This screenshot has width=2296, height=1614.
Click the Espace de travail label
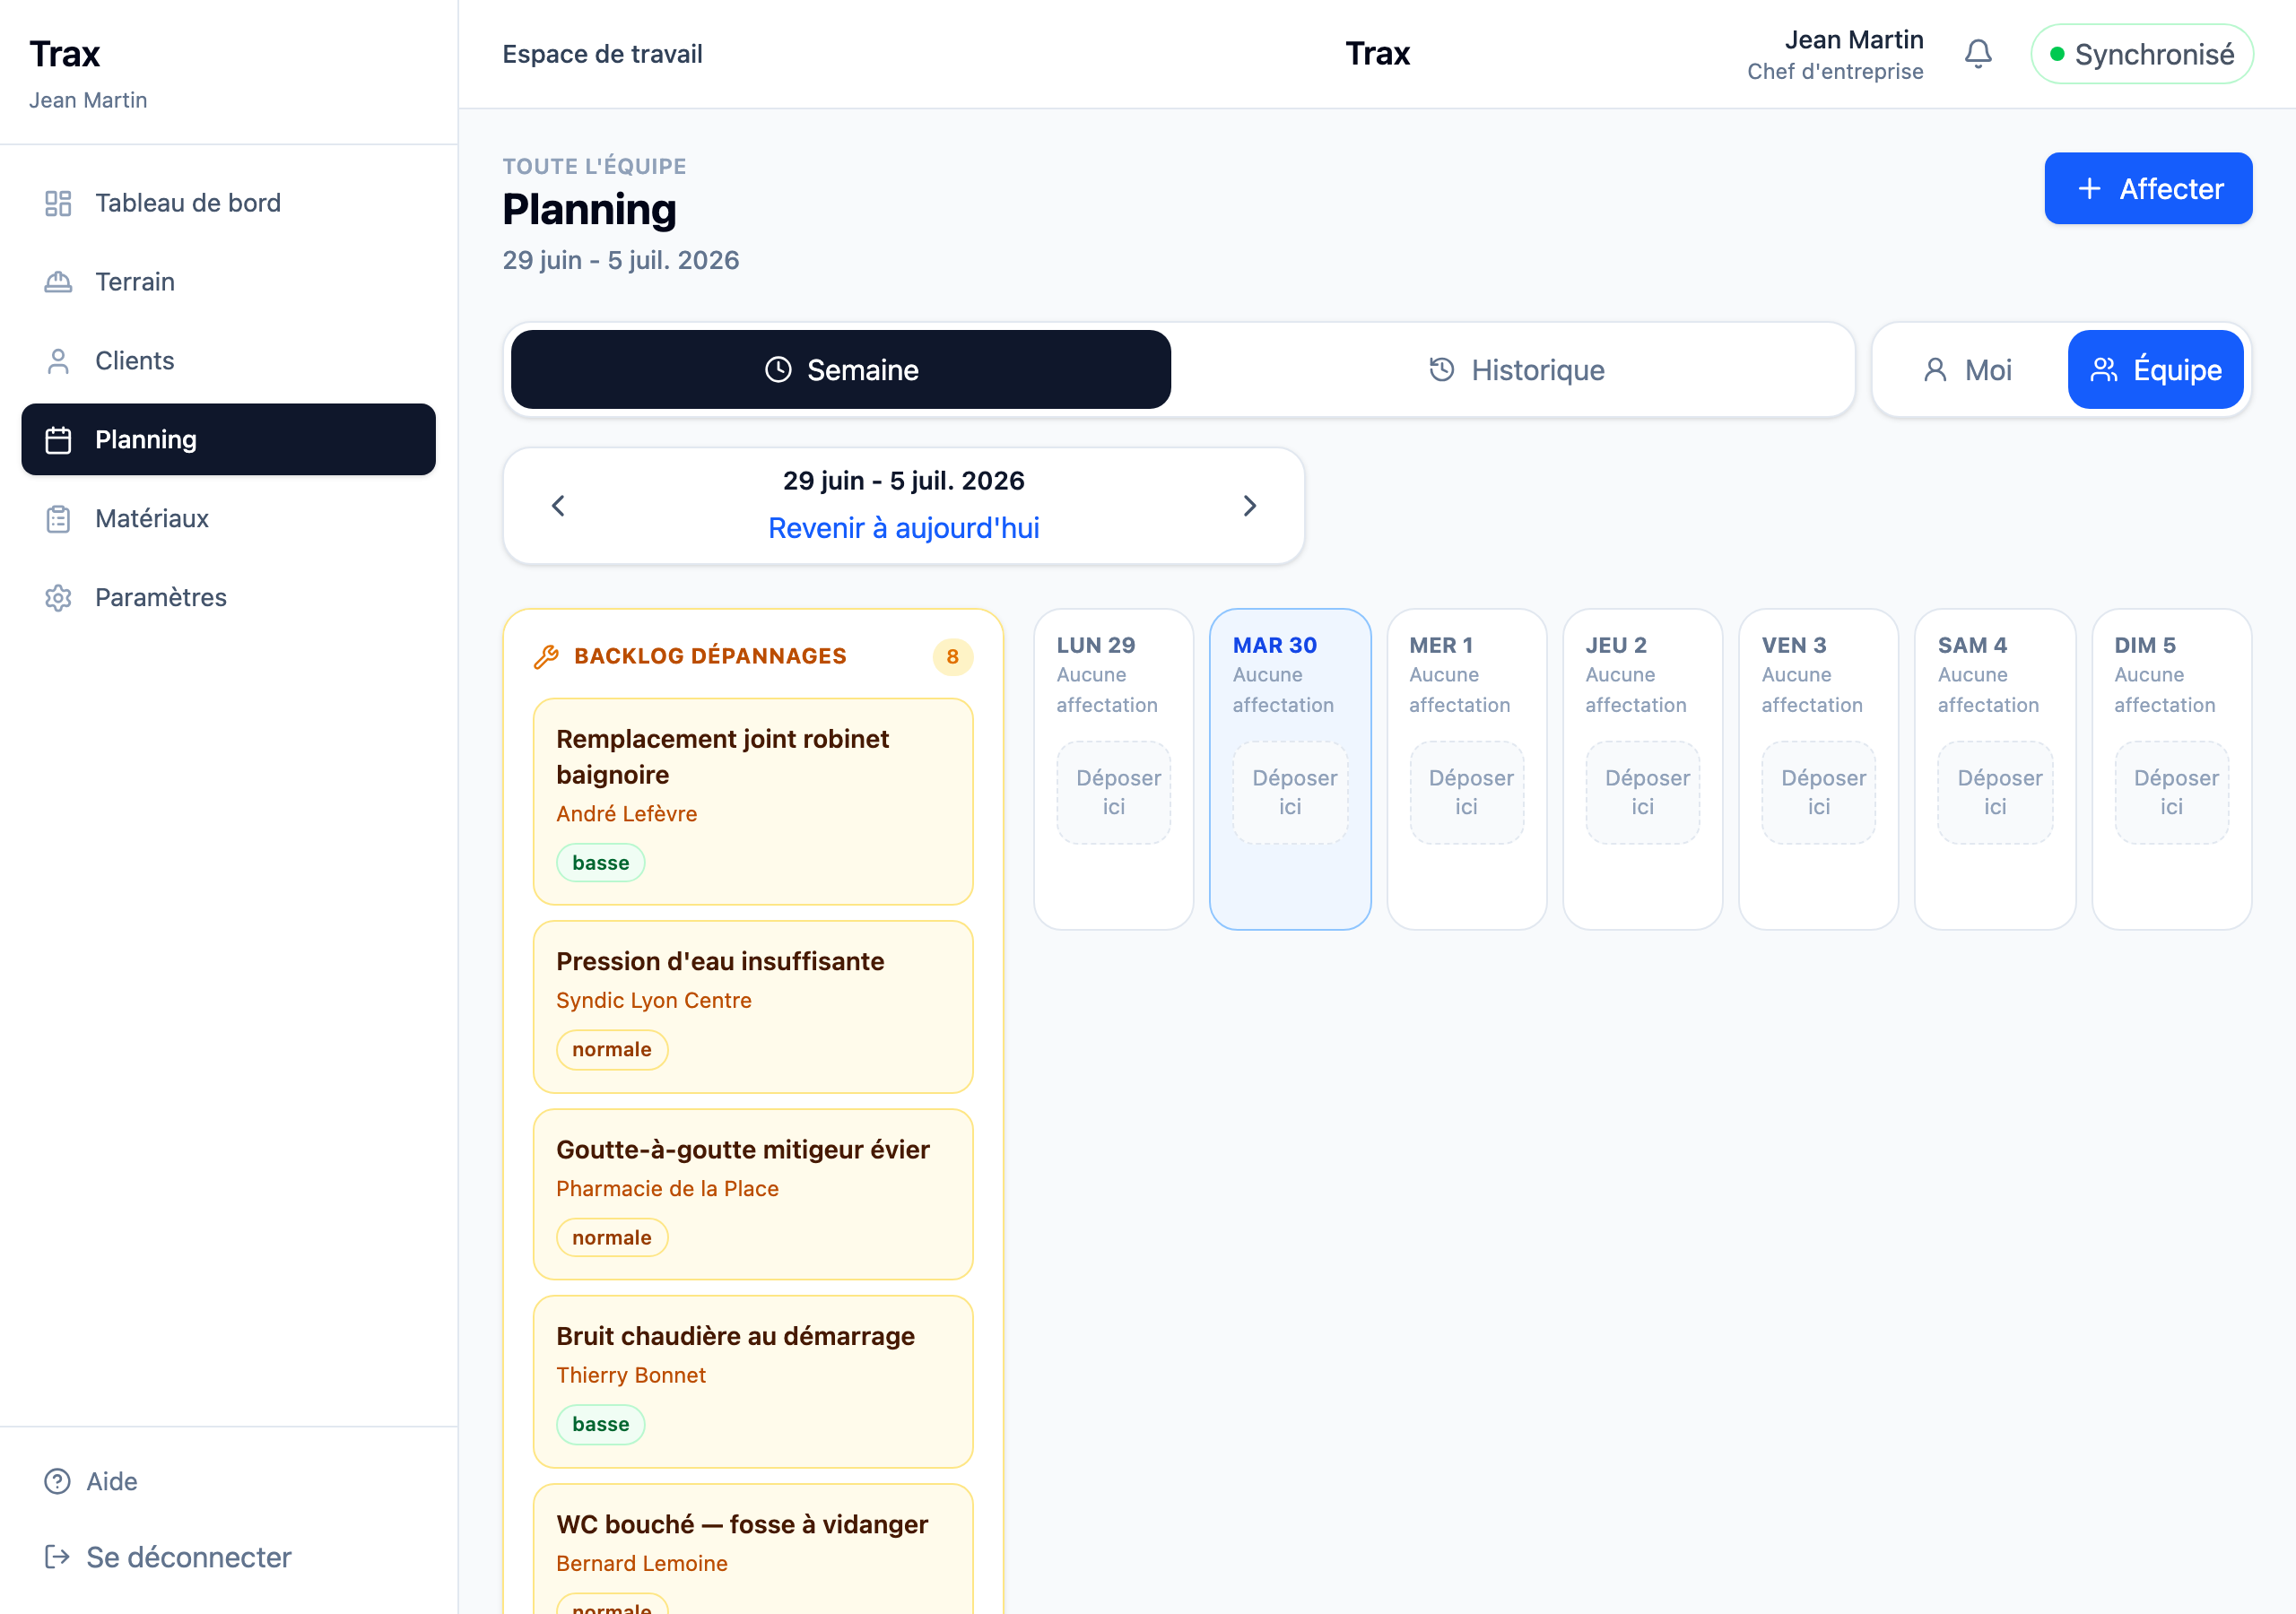click(x=602, y=54)
